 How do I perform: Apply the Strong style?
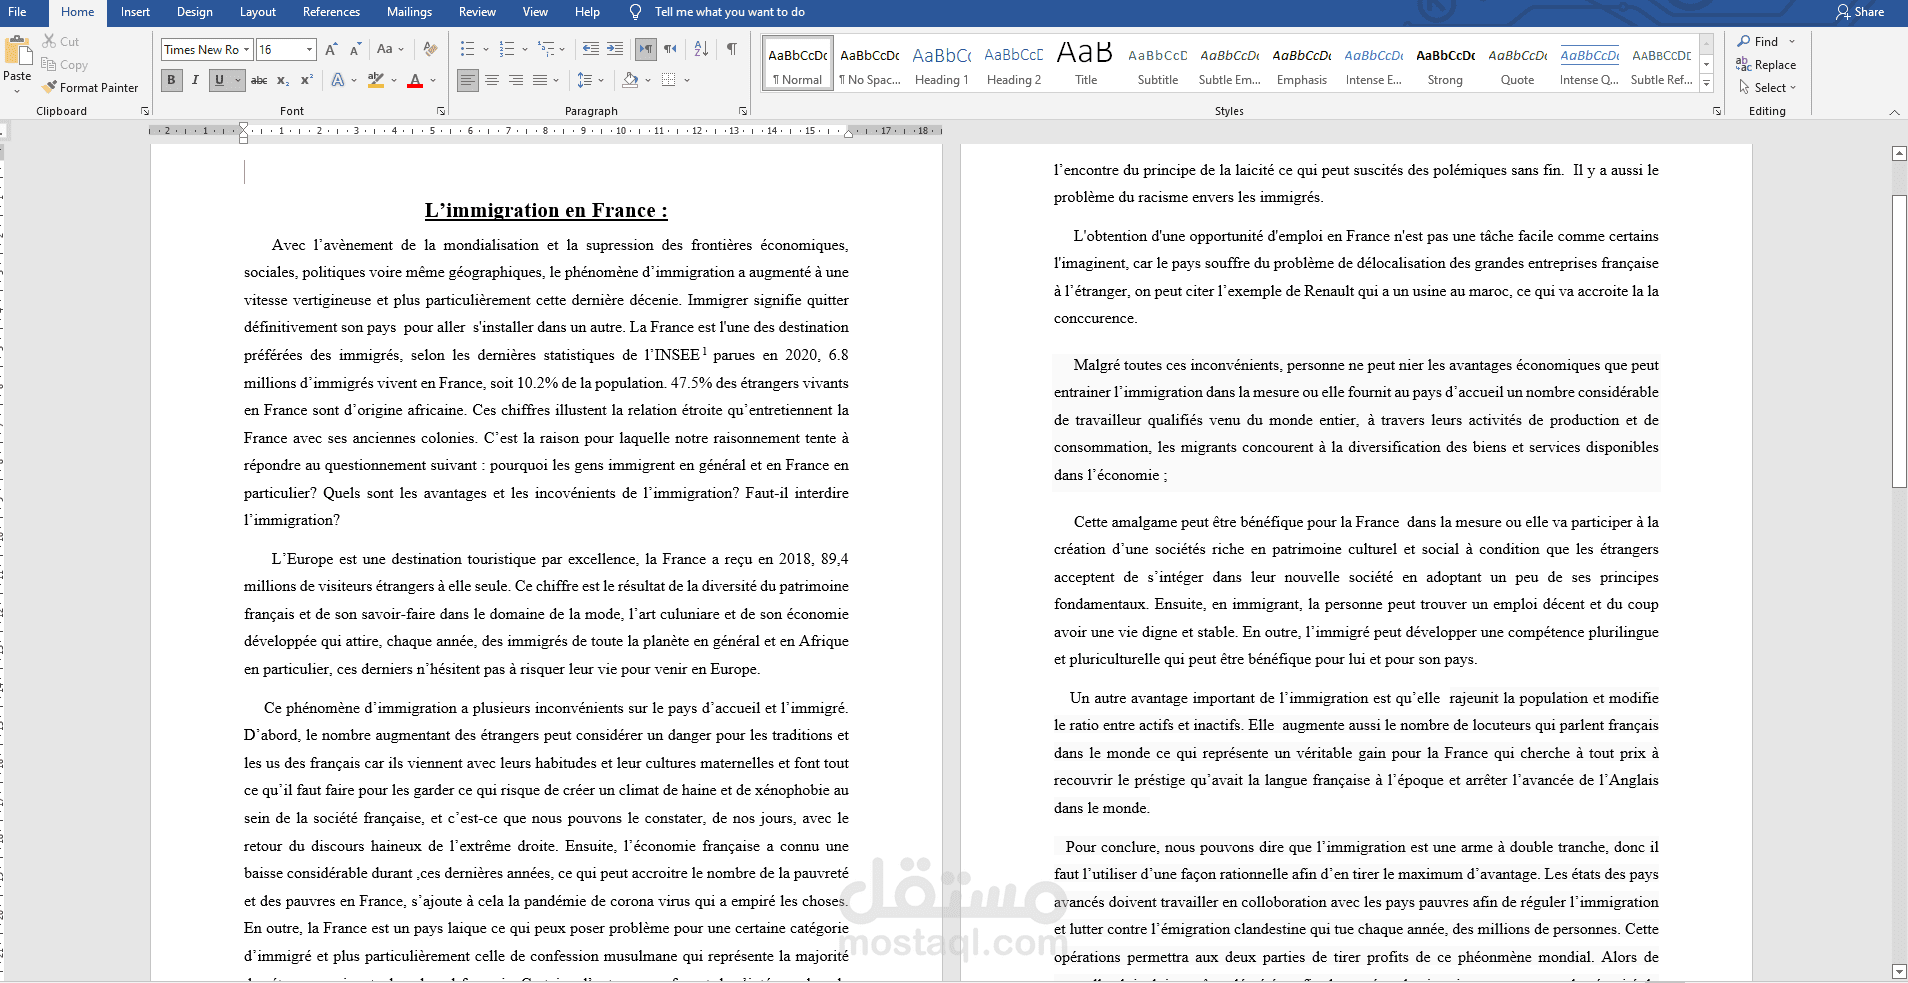click(x=1446, y=64)
